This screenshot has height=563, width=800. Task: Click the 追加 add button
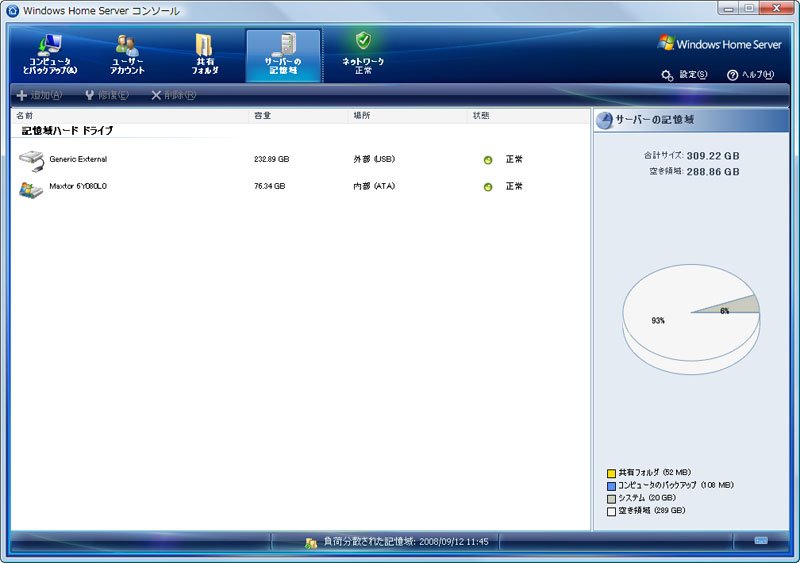pos(40,95)
